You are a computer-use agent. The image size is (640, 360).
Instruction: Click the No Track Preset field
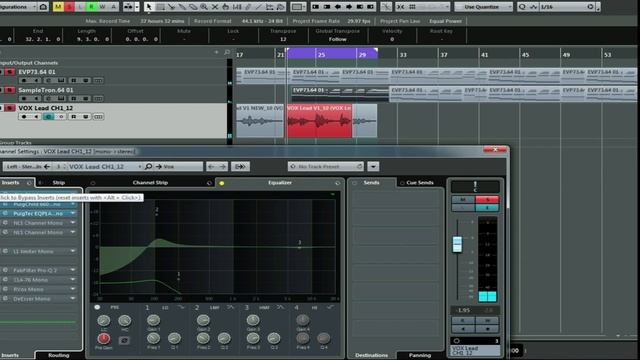326,167
